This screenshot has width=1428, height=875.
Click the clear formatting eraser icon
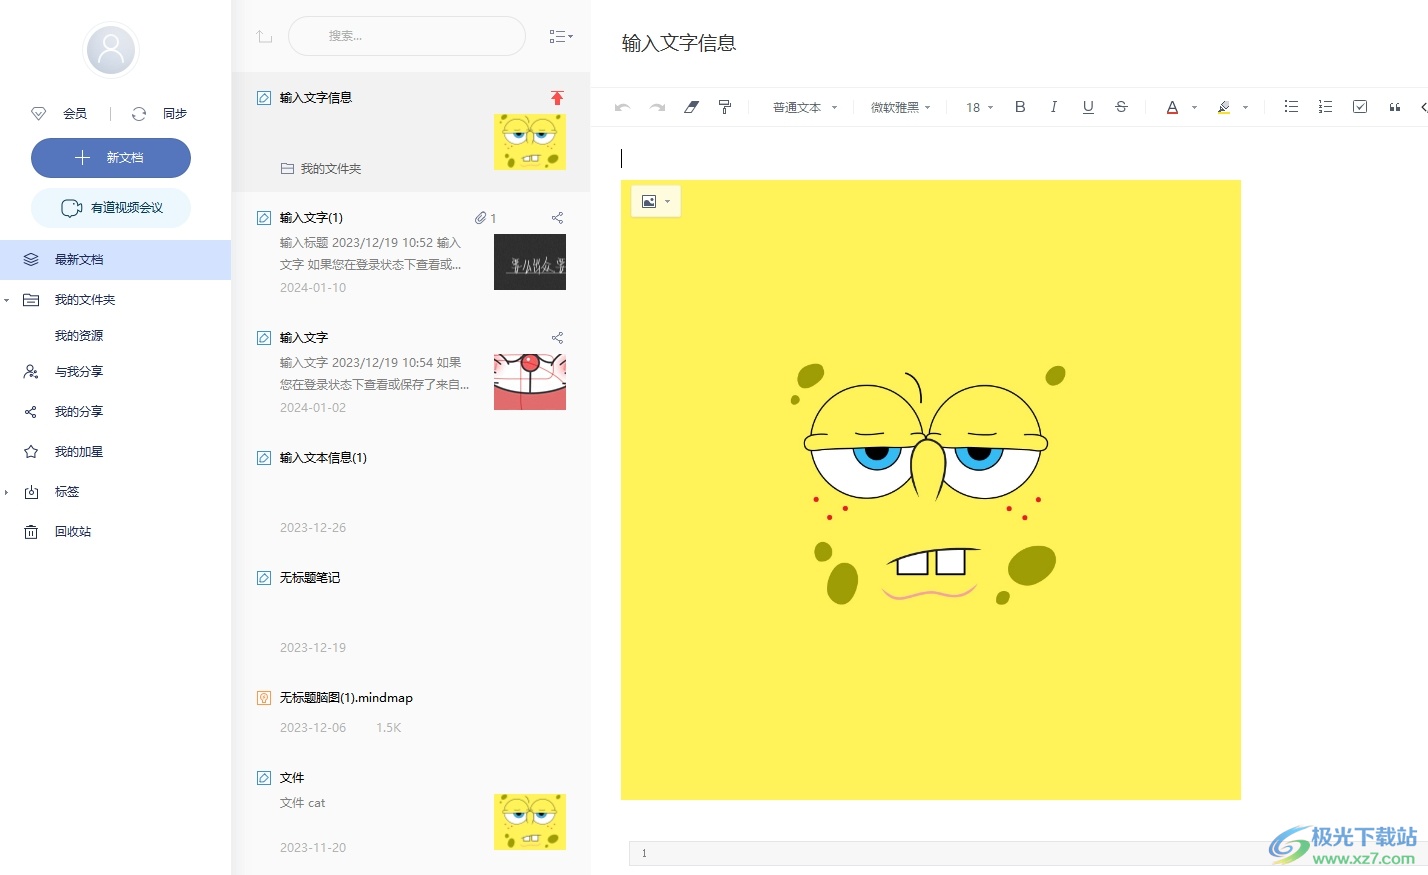tap(691, 107)
